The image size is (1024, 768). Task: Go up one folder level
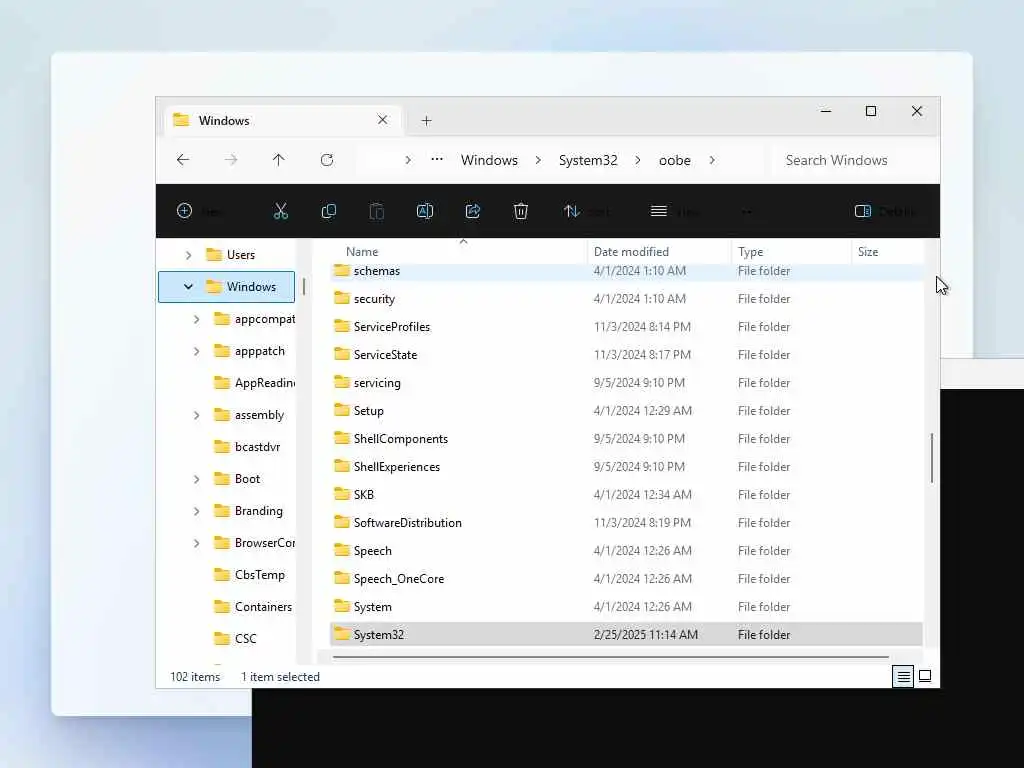pyautogui.click(x=279, y=160)
